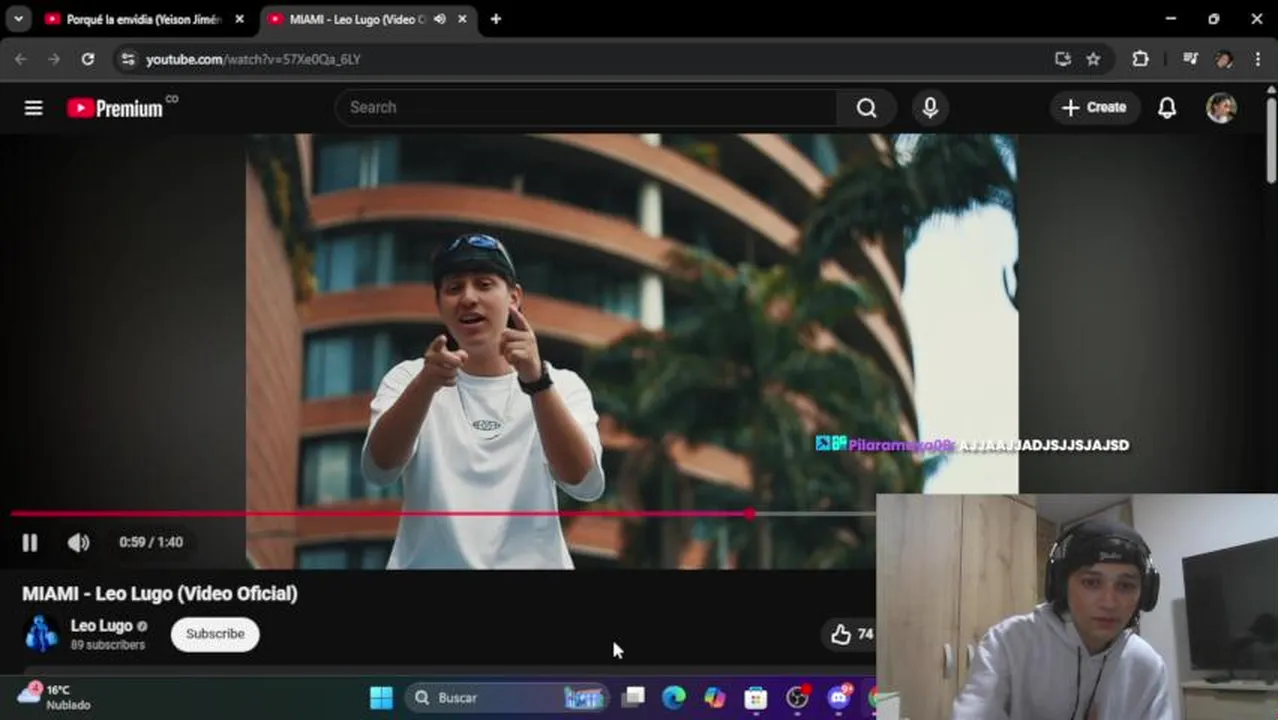1278x720 pixels.
Task: Install the app via address bar icon
Action: 1063,59
